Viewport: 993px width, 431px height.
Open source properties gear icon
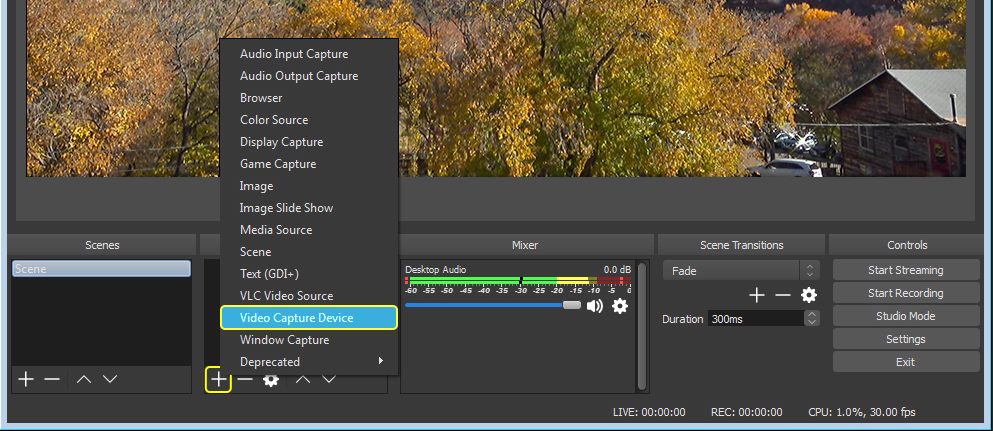tap(270, 380)
